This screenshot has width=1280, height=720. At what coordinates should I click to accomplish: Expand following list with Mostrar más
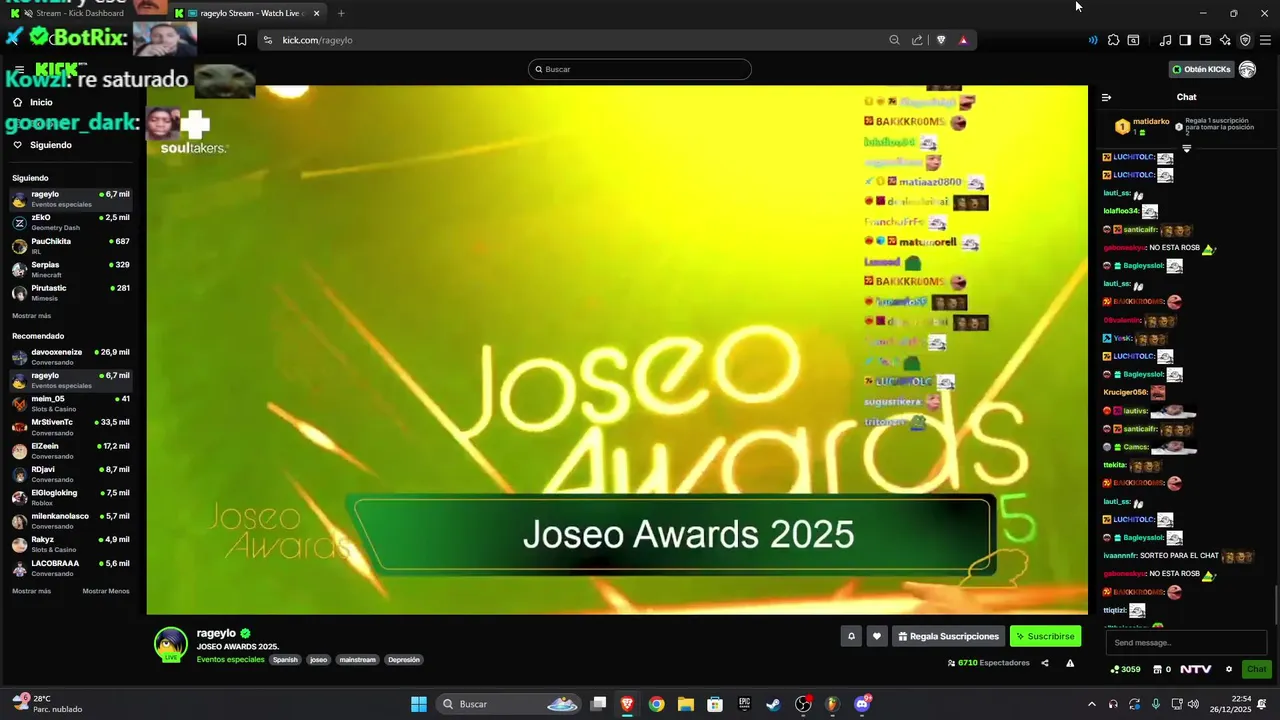tap(31, 316)
